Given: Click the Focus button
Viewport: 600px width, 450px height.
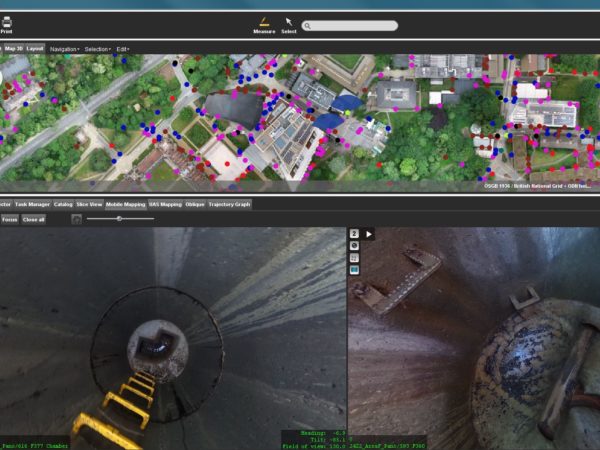Looking at the screenshot, I should click(10, 219).
